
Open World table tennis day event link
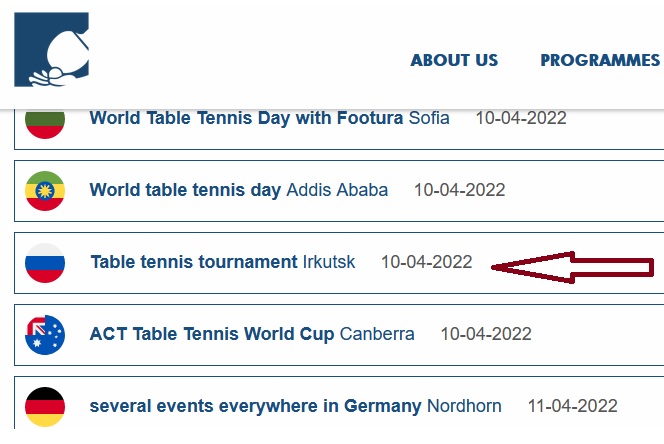coord(185,190)
